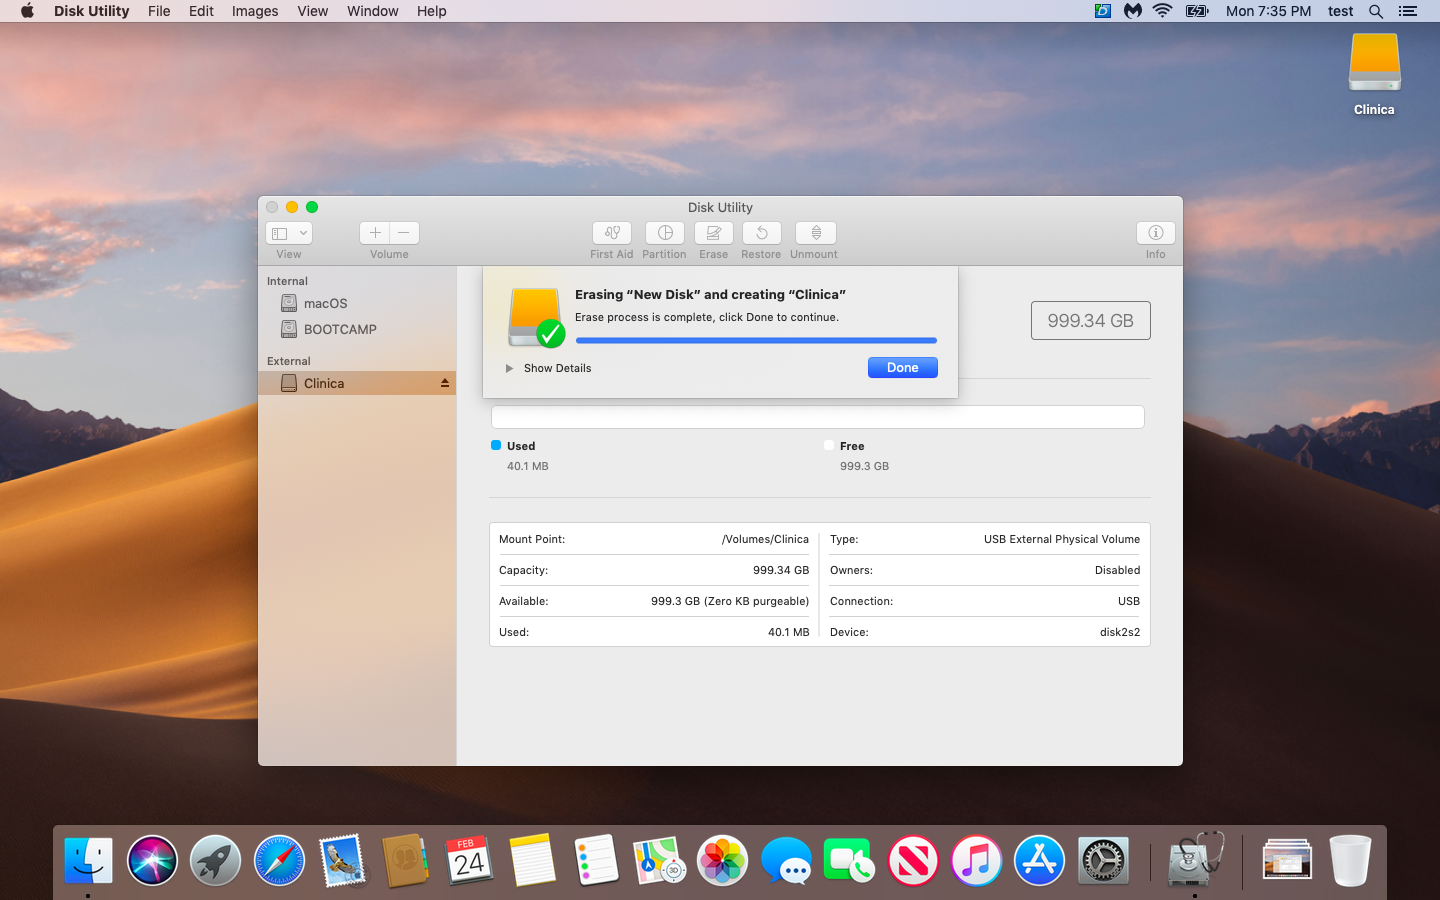Click the clock in menu bar

[x=1268, y=11]
